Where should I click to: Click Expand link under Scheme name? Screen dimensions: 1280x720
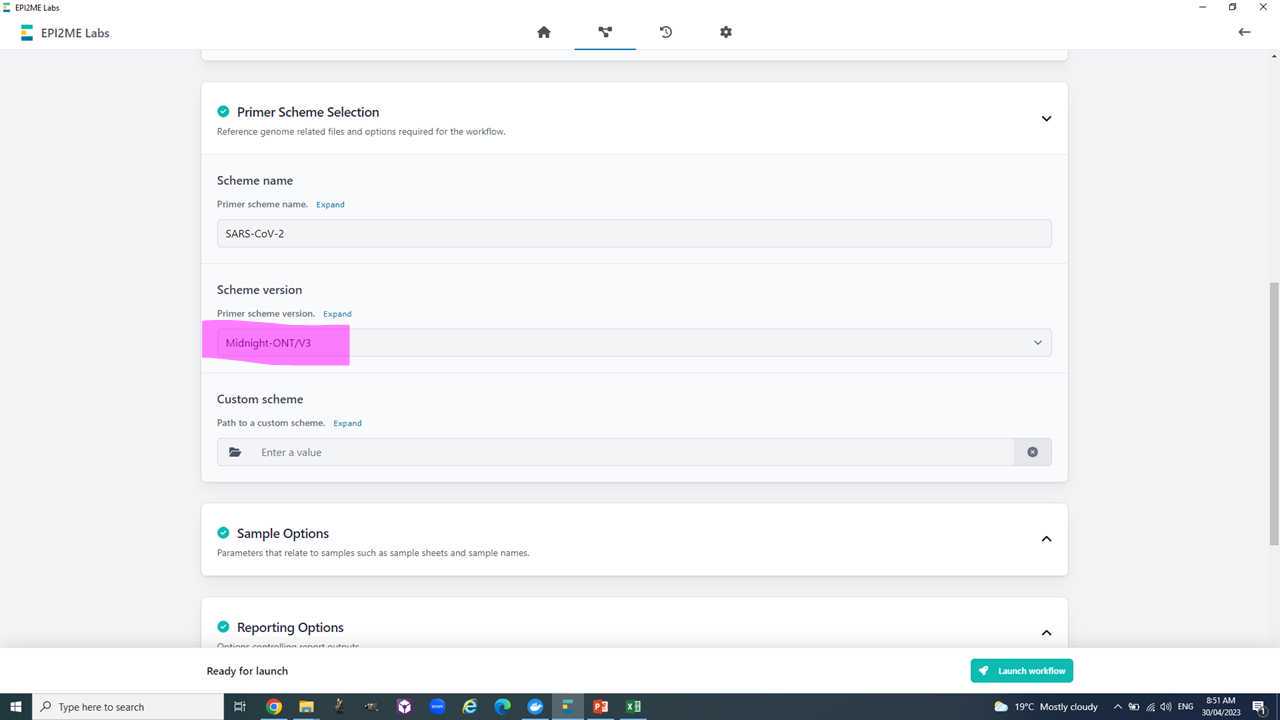[x=330, y=204]
